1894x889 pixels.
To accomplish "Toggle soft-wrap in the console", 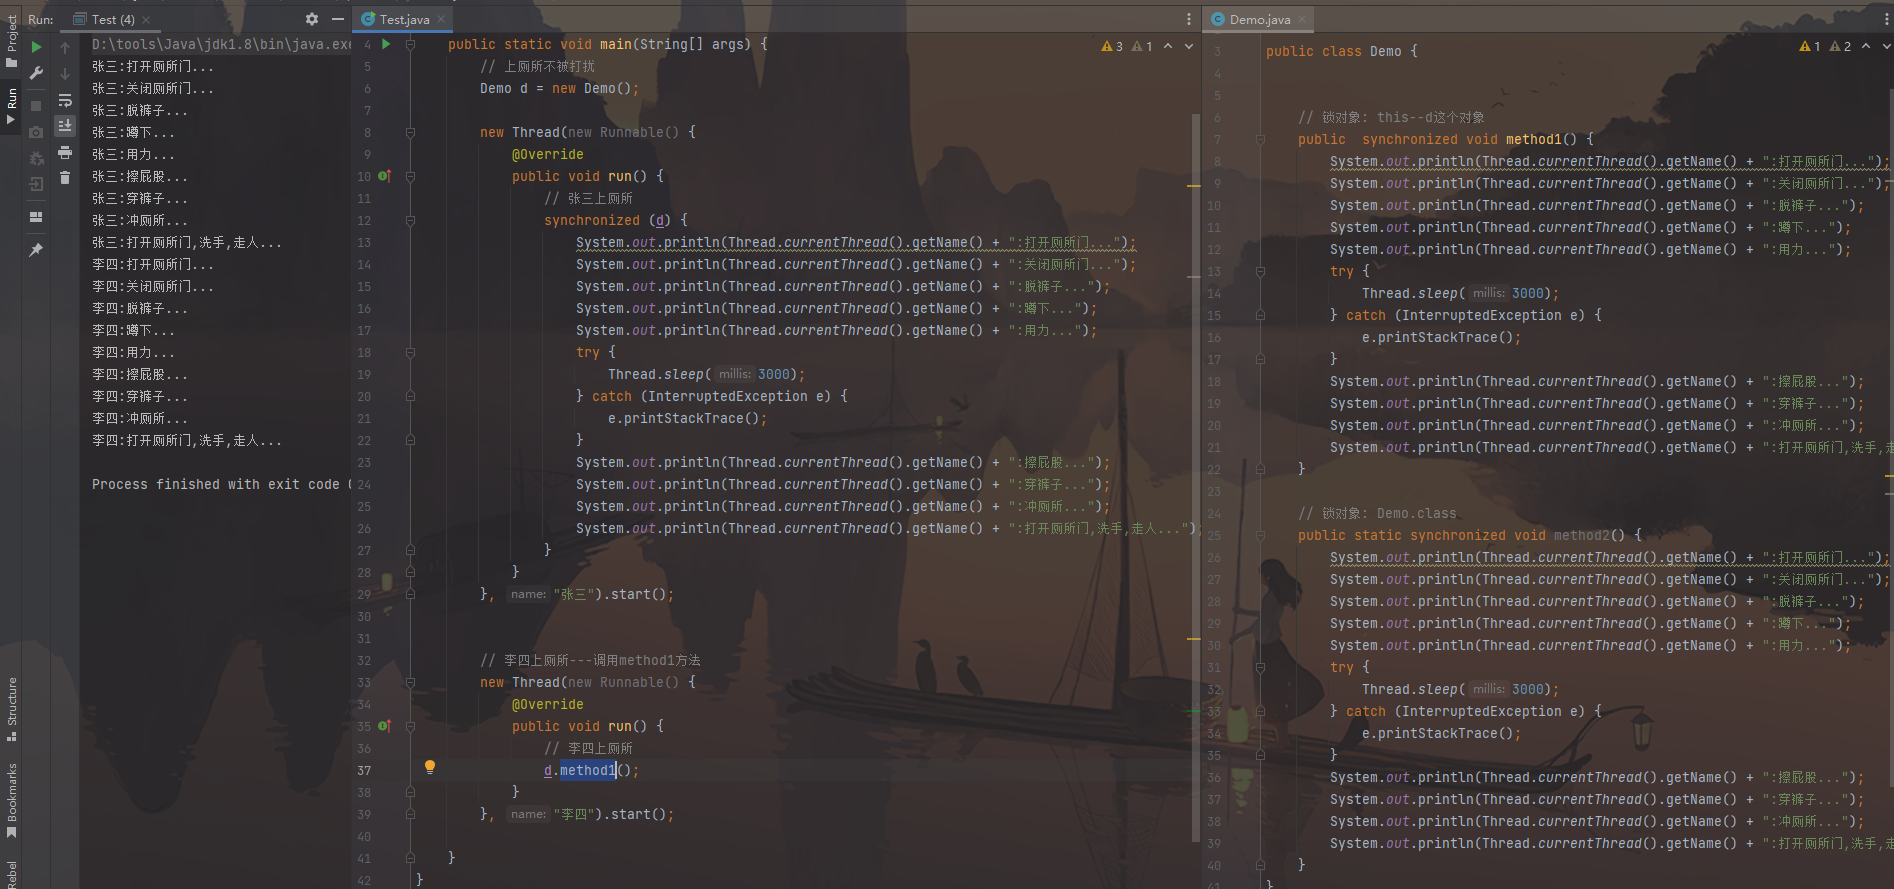I will [x=65, y=100].
